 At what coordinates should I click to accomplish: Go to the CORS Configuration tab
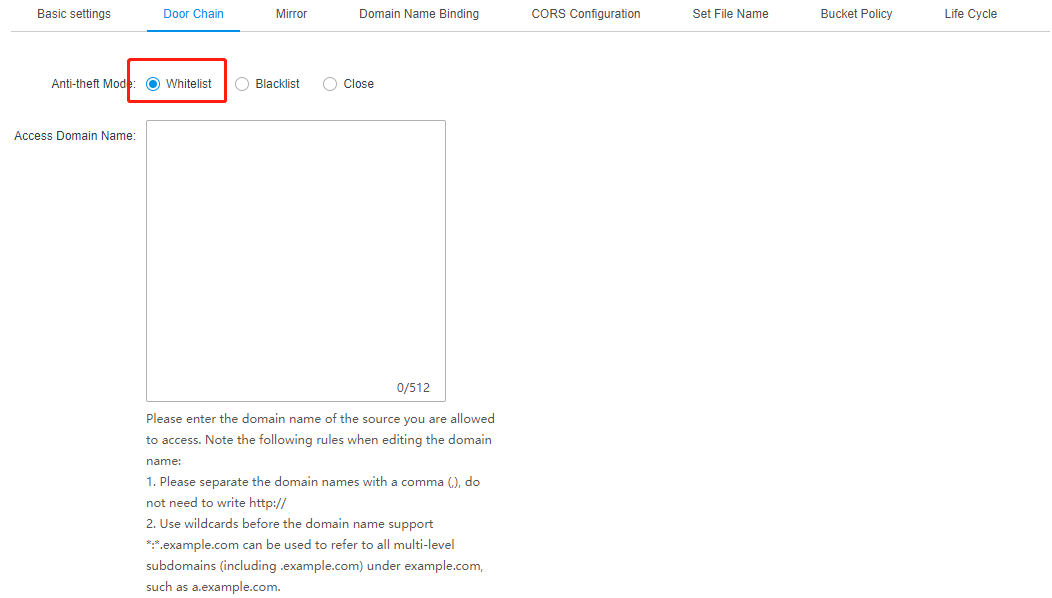tap(586, 13)
